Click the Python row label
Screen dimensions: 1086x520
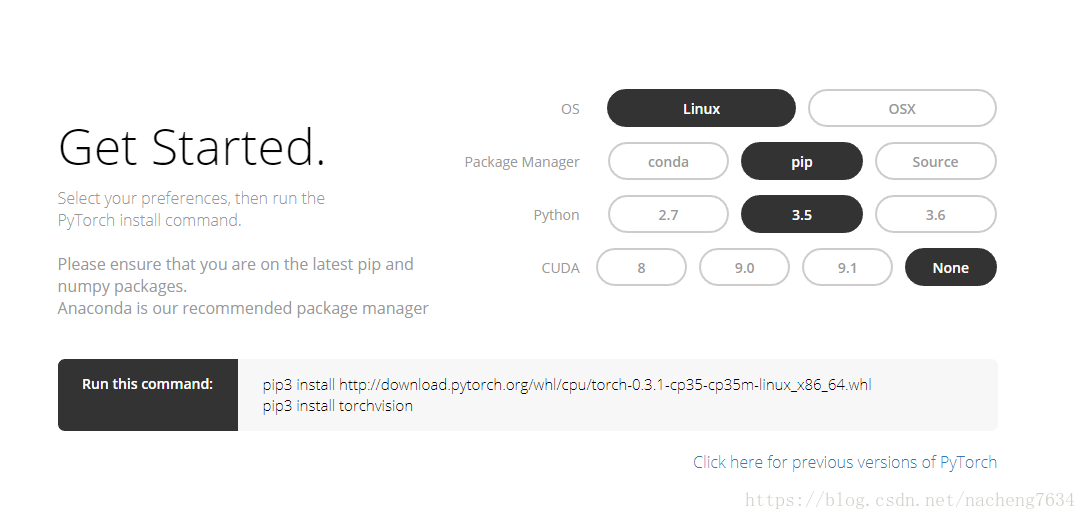556,215
